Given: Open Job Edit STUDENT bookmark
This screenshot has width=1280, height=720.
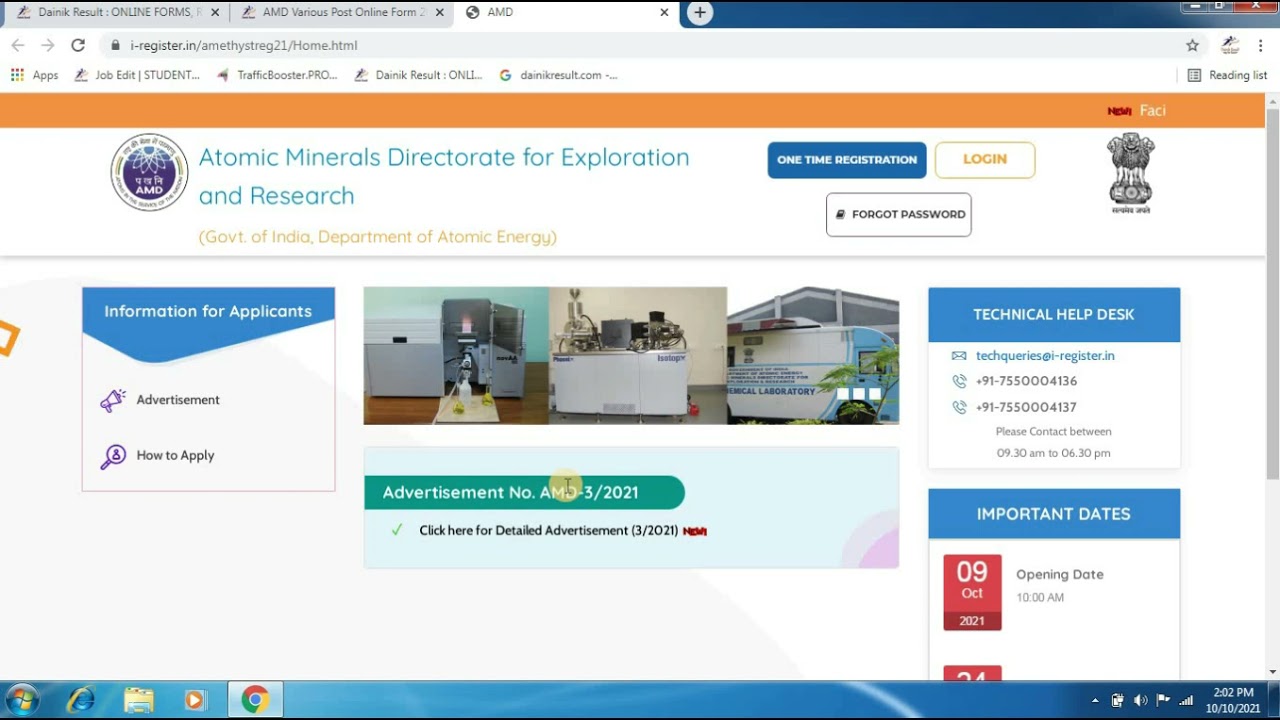Looking at the screenshot, I should point(137,75).
